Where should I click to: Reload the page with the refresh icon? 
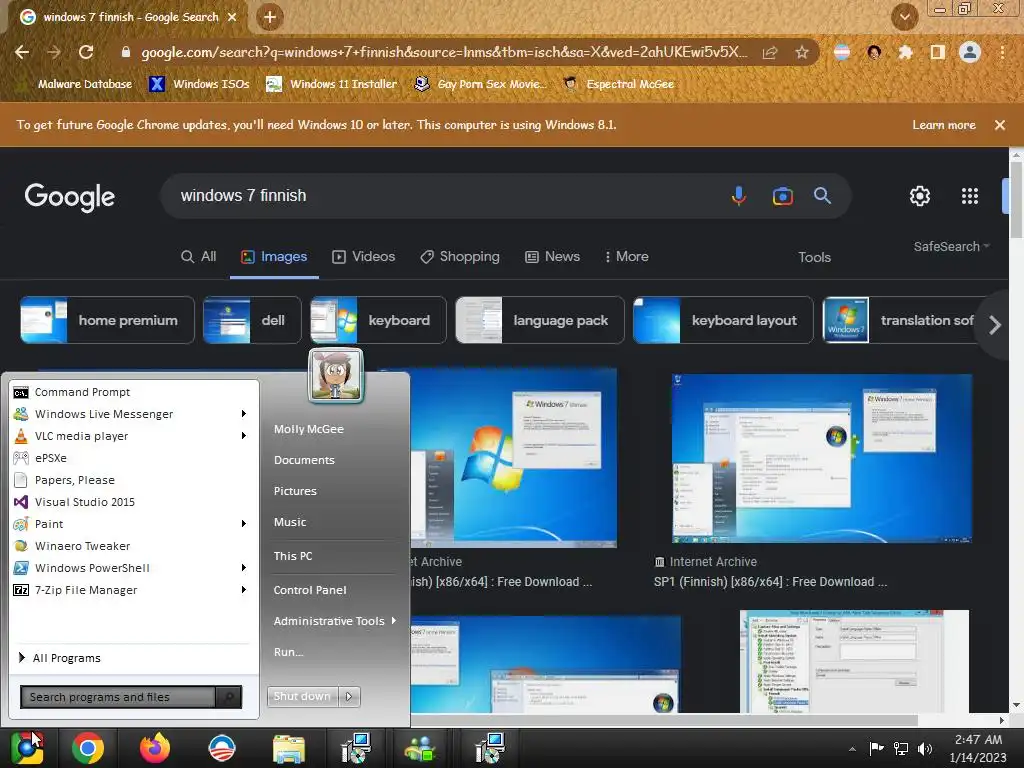point(86,52)
